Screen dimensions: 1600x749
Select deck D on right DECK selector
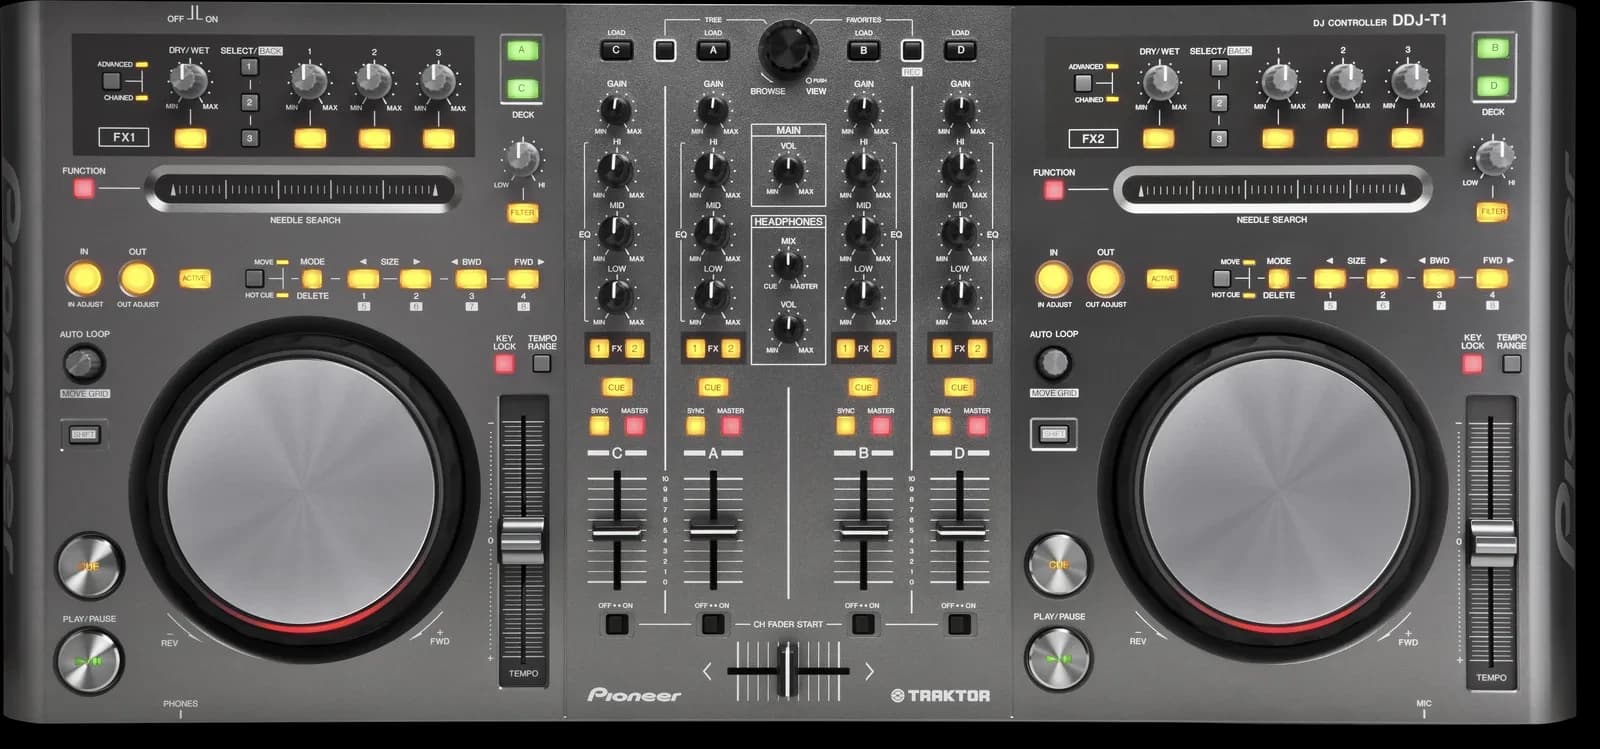coord(1494,86)
